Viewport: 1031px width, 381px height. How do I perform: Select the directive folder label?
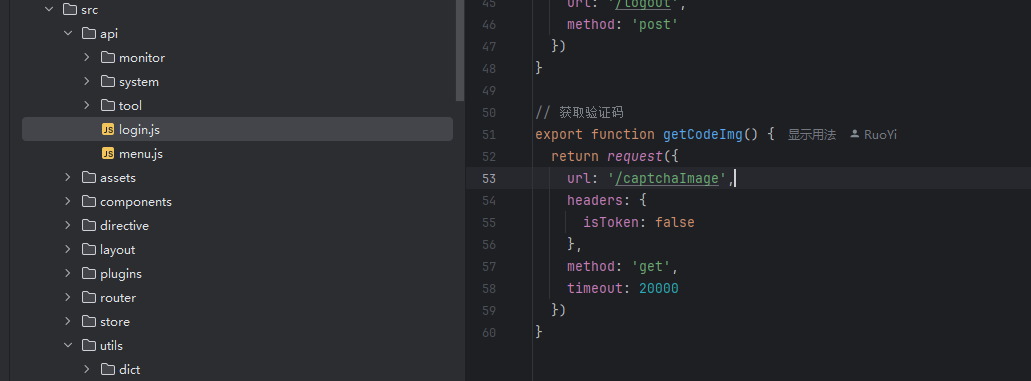(124, 226)
